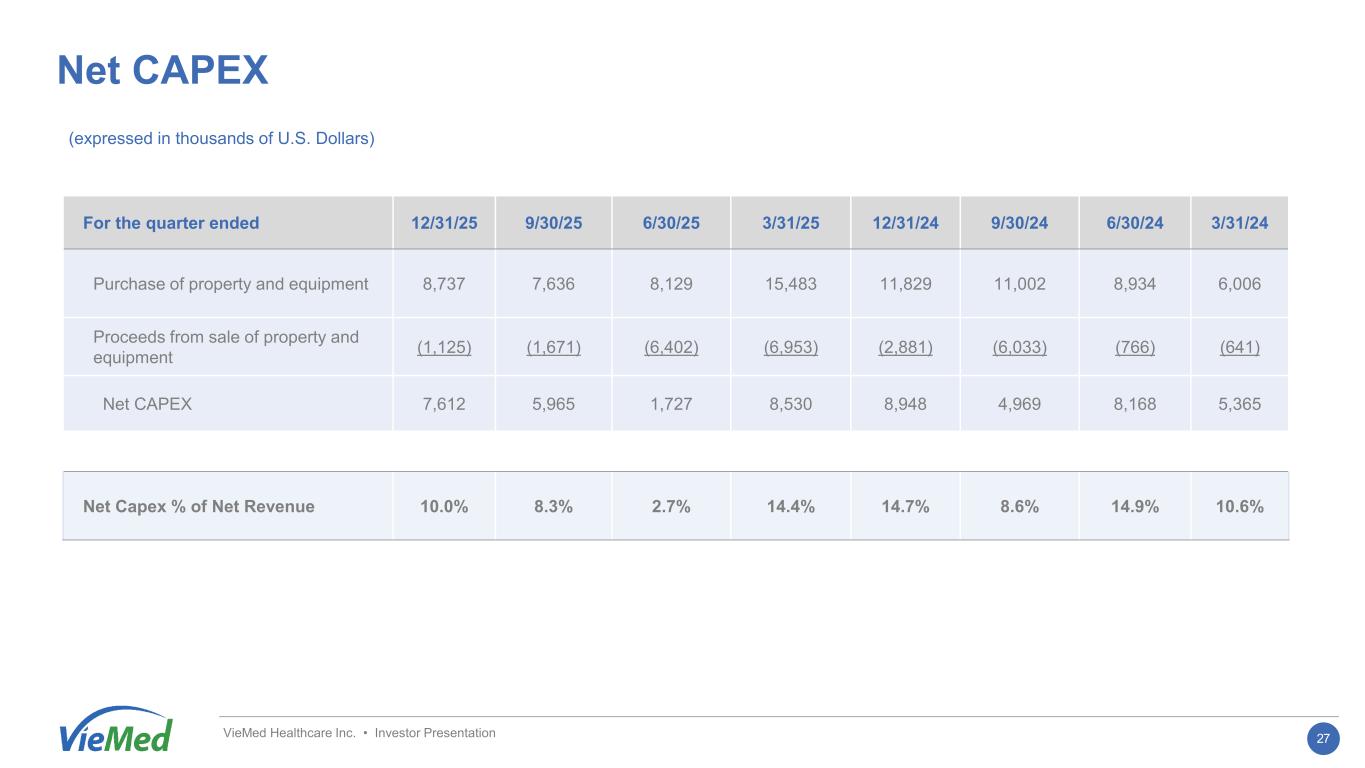The height and width of the screenshot is (768, 1365).
Task: Click the 'For the quarter ended' header
Action: (x=171, y=223)
